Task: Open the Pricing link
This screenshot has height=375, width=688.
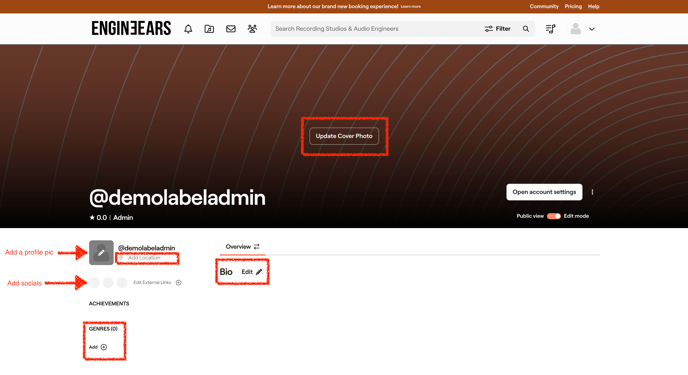Action: pyautogui.click(x=573, y=7)
